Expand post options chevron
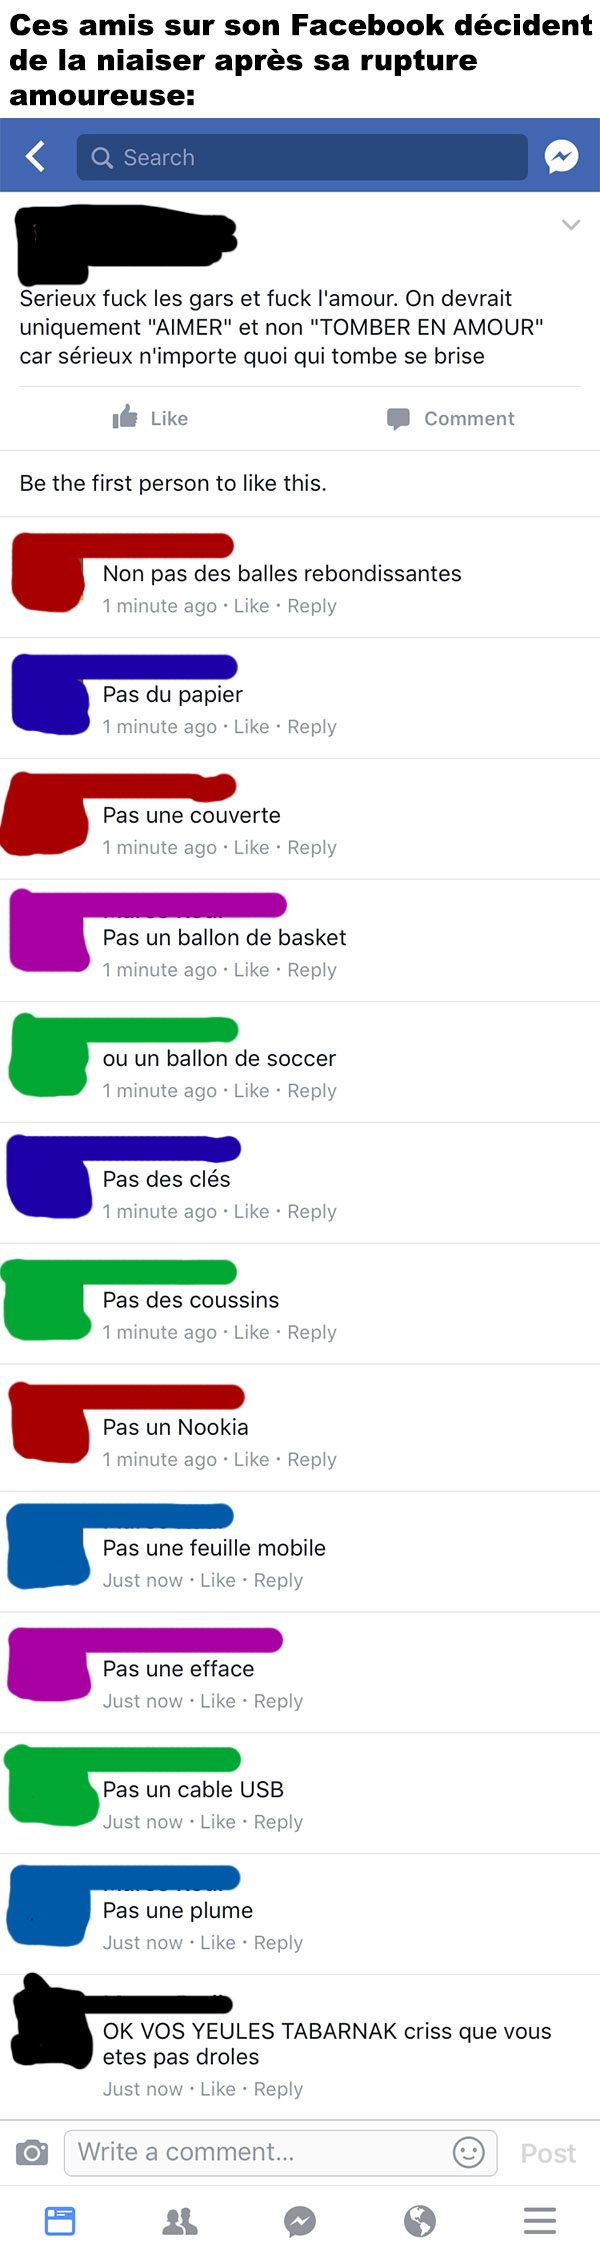The width and height of the screenshot is (600, 2259). point(571,224)
